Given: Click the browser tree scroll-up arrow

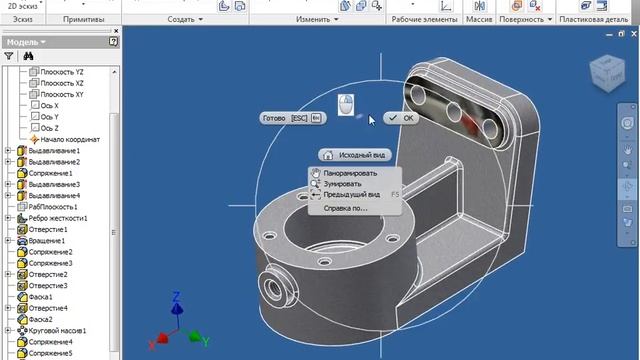Looking at the screenshot, I should 114,72.
